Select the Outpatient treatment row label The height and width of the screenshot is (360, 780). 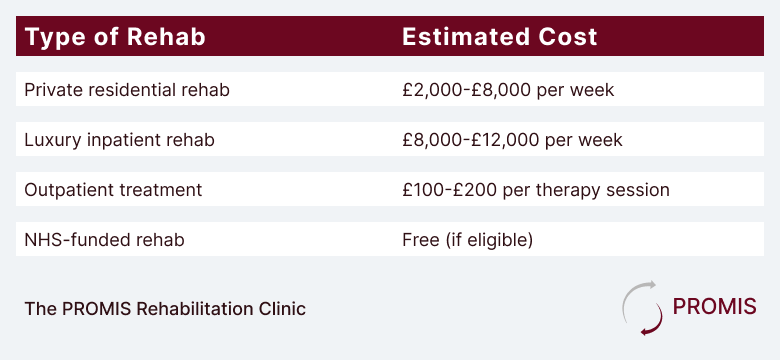113,190
